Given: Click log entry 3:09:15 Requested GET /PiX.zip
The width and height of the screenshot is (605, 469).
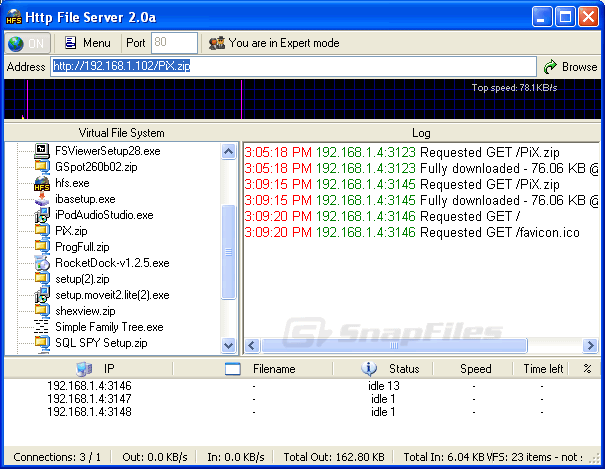Looking at the screenshot, I should pyautogui.click(x=402, y=184).
